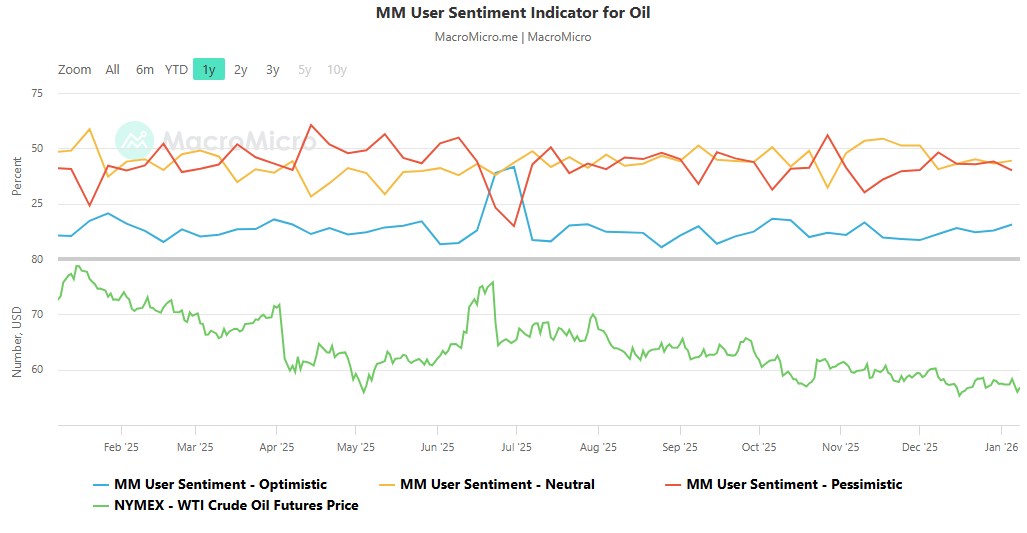Viewport: 1027px width, 533px height.
Task: Set zoom range to 6m
Action: [x=145, y=70]
